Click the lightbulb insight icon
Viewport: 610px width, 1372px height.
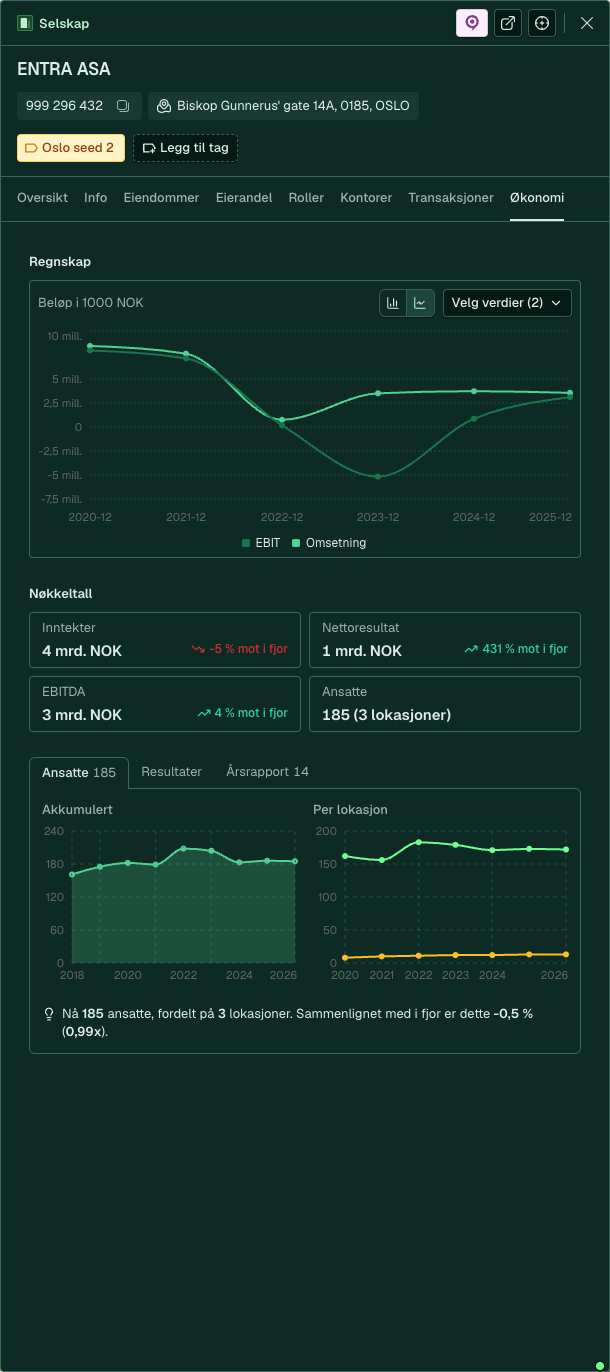49,1014
